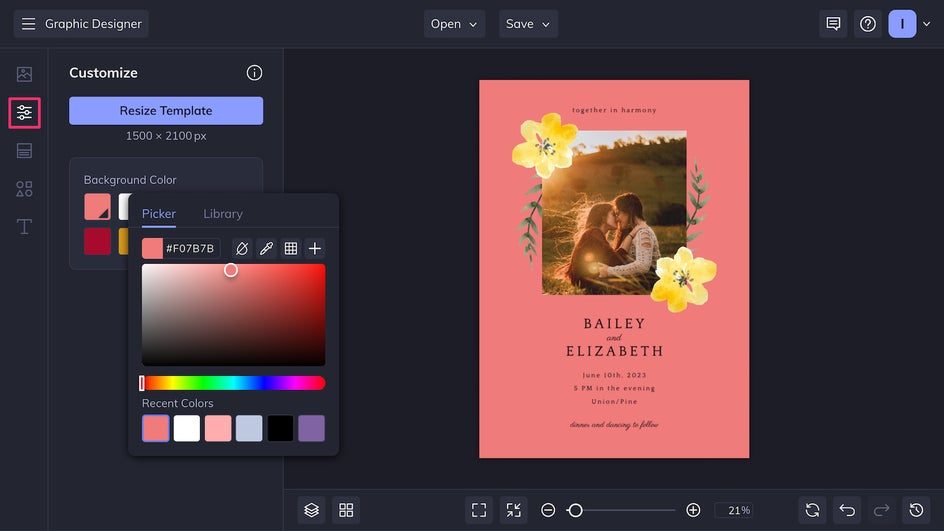The height and width of the screenshot is (531, 944).
Task: Click the Resize Template button
Action: coord(166,111)
